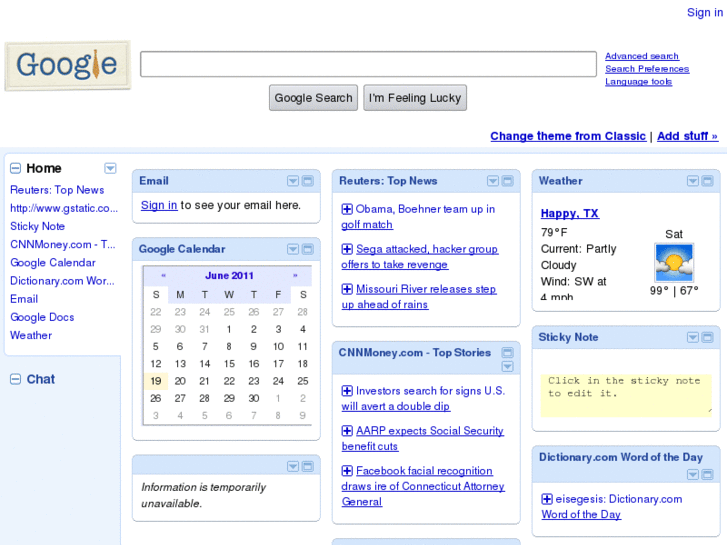Minimize the temporarily unavailable gadget
This screenshot has height=545, width=727.
coord(307,466)
